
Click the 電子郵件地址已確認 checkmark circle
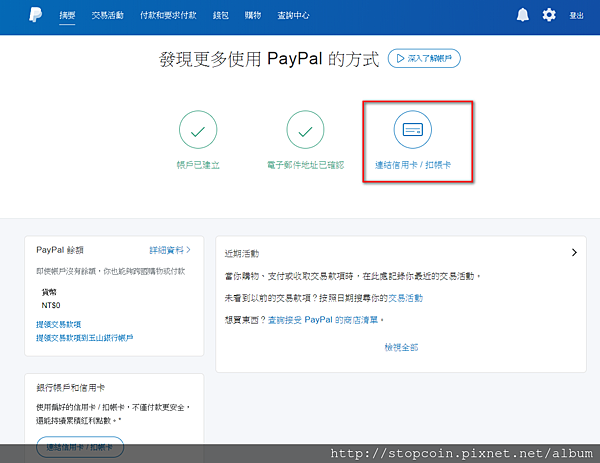[x=305, y=129]
